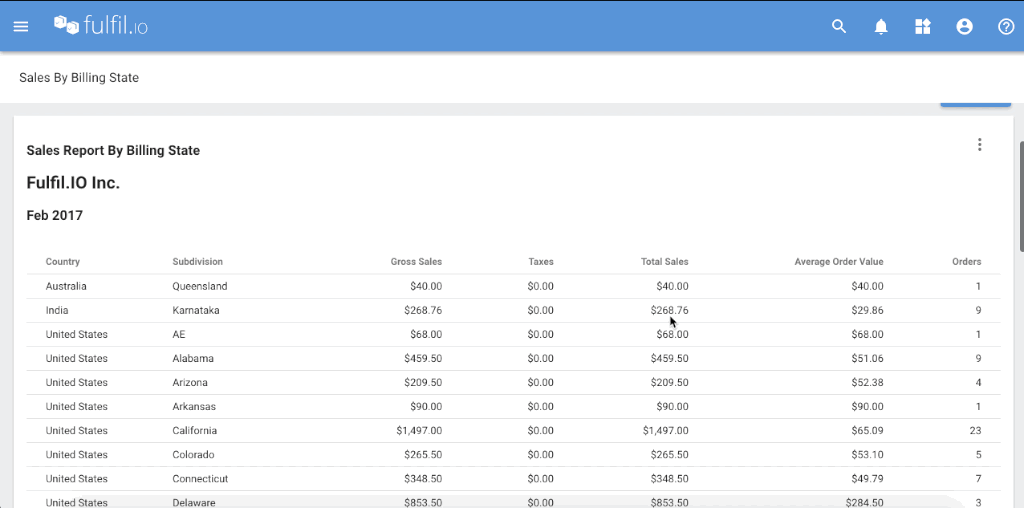1024x508 pixels.
Task: Select the Australia country cell
Action: click(x=66, y=286)
